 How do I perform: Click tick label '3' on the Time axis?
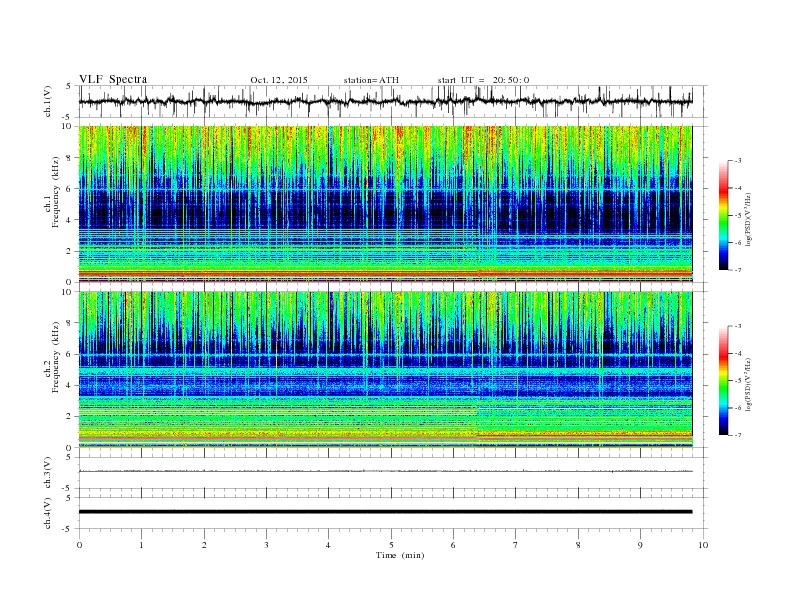266,545
